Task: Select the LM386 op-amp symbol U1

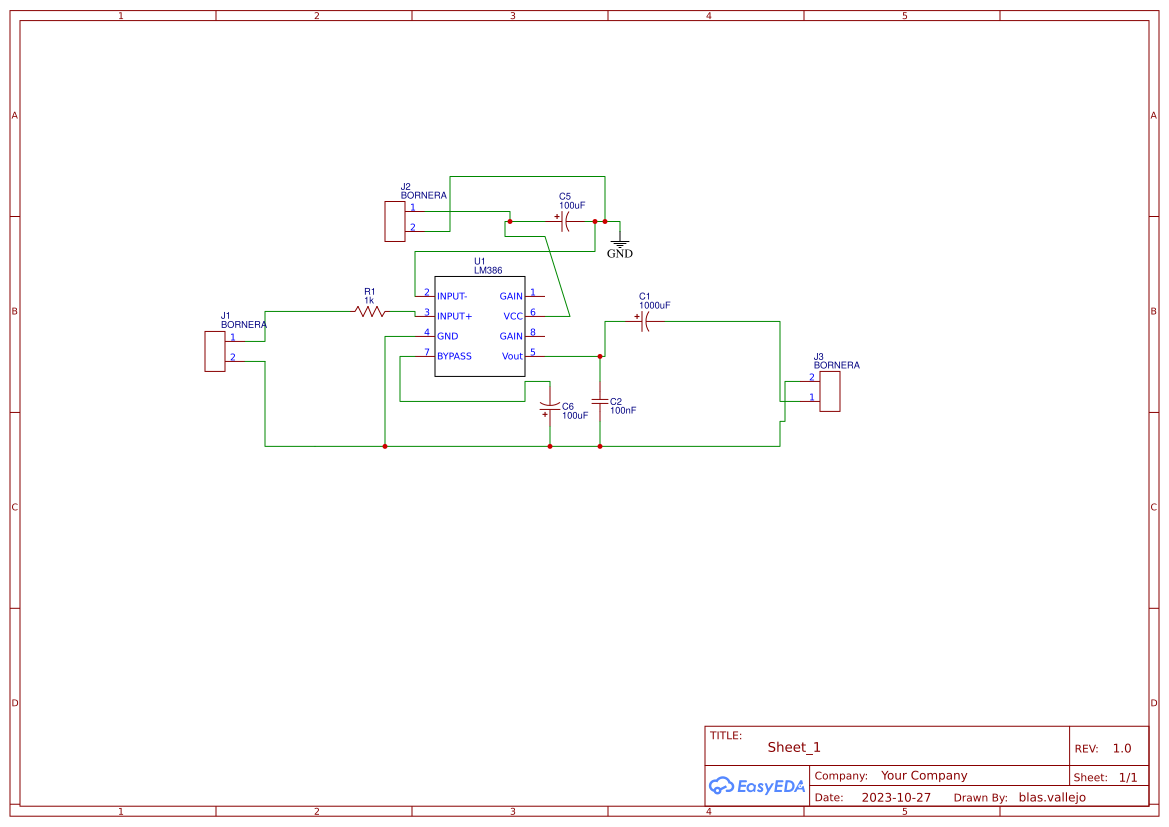Action: click(478, 325)
